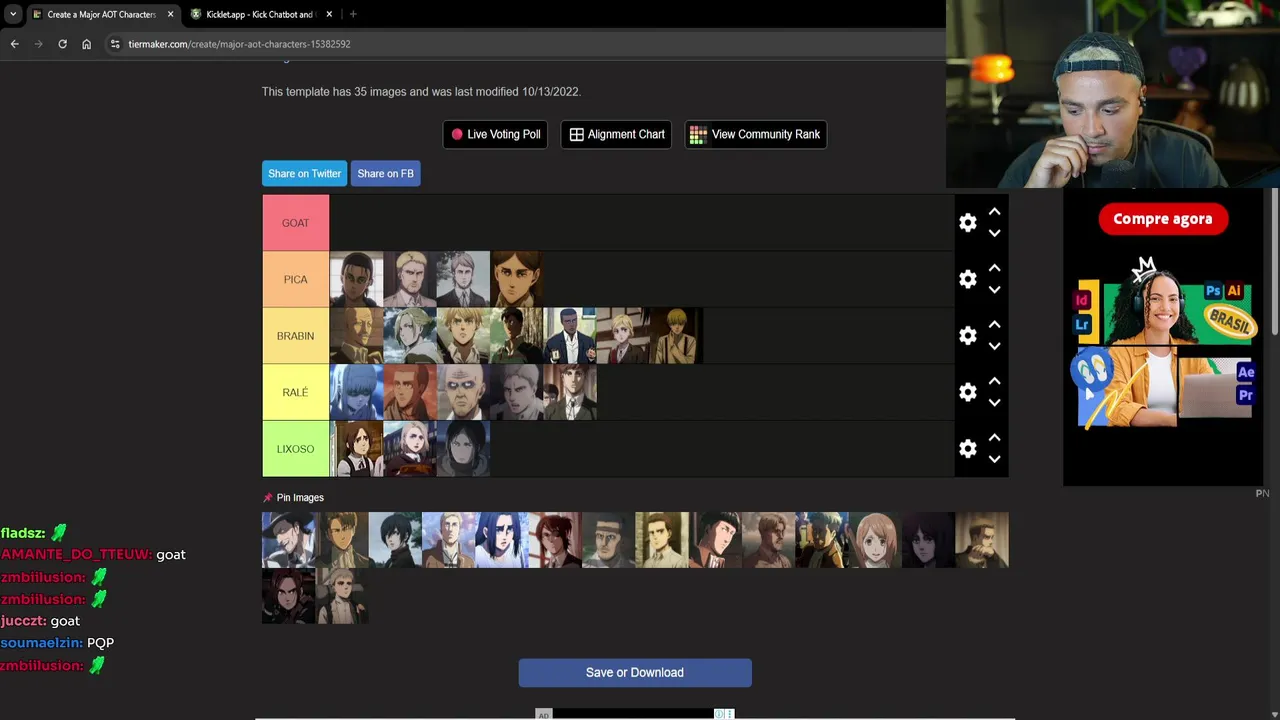Image resolution: width=1280 pixels, height=720 pixels.
Task: Switch to the Kicklet.app browser tab
Action: click(260, 14)
